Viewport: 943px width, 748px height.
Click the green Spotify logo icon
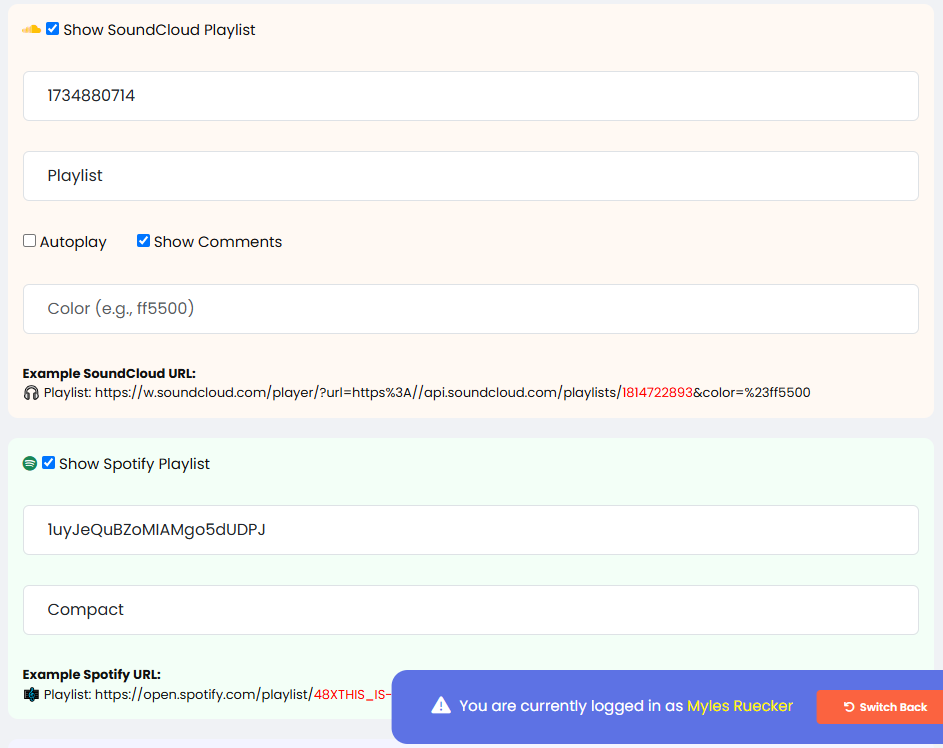pyautogui.click(x=30, y=464)
